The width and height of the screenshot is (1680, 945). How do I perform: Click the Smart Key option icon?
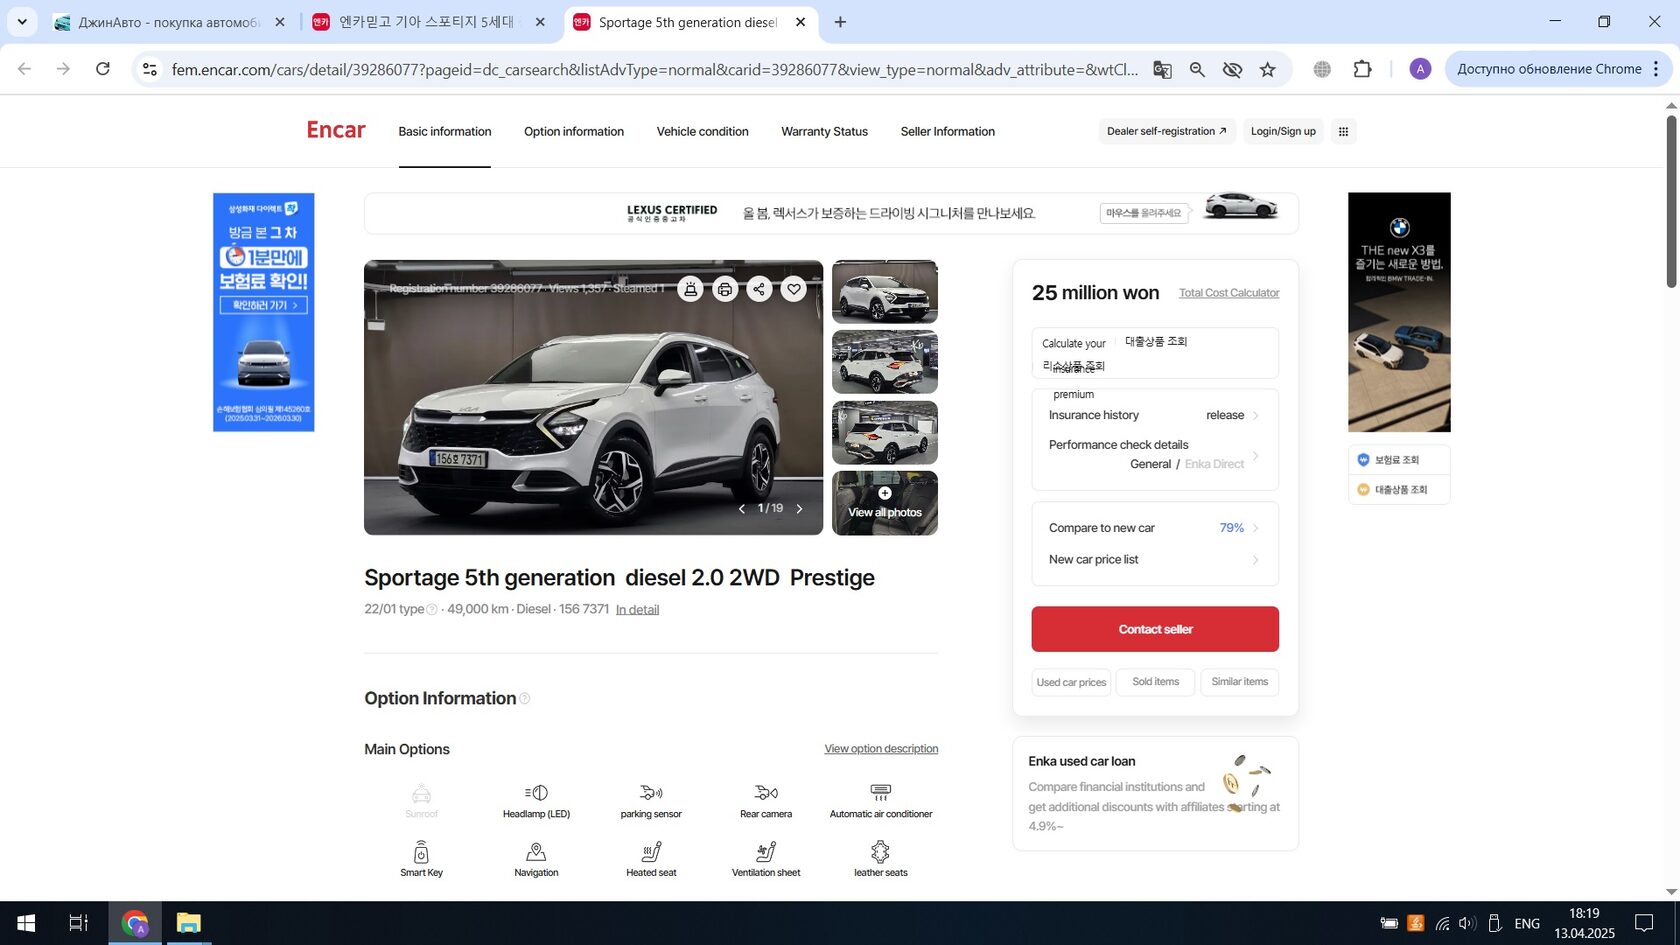click(421, 852)
